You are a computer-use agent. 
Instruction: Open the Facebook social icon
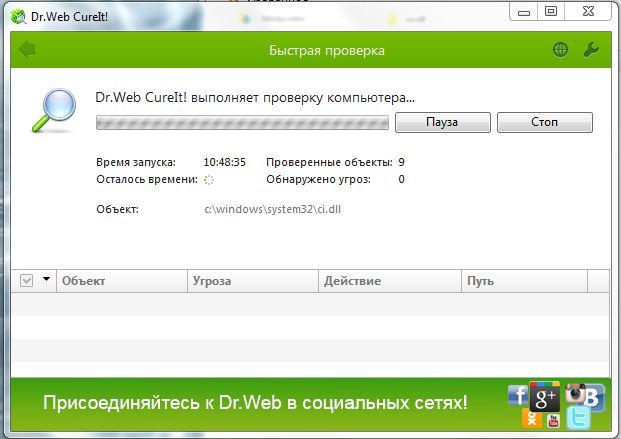[518, 396]
